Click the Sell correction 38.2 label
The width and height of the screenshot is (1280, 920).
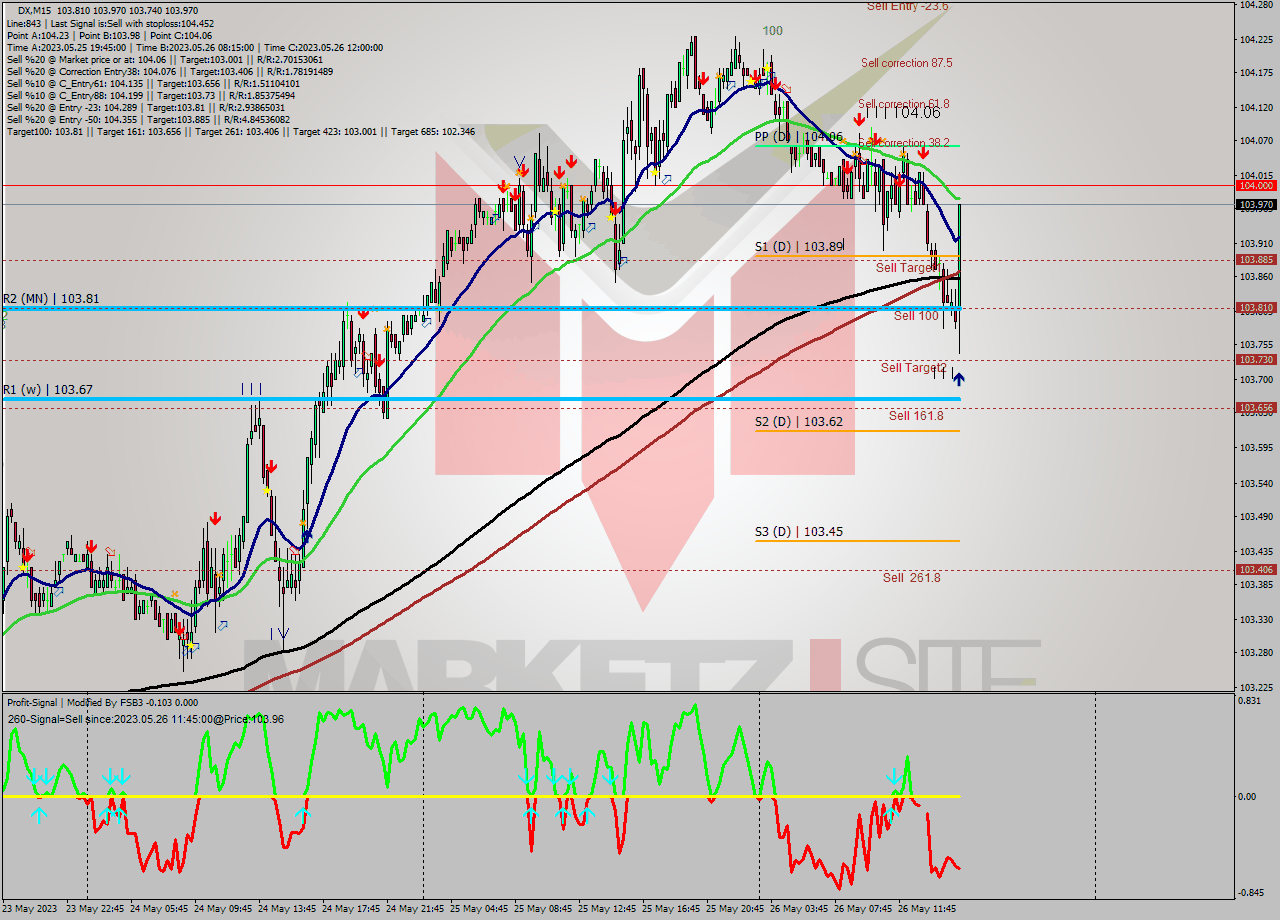(x=904, y=143)
